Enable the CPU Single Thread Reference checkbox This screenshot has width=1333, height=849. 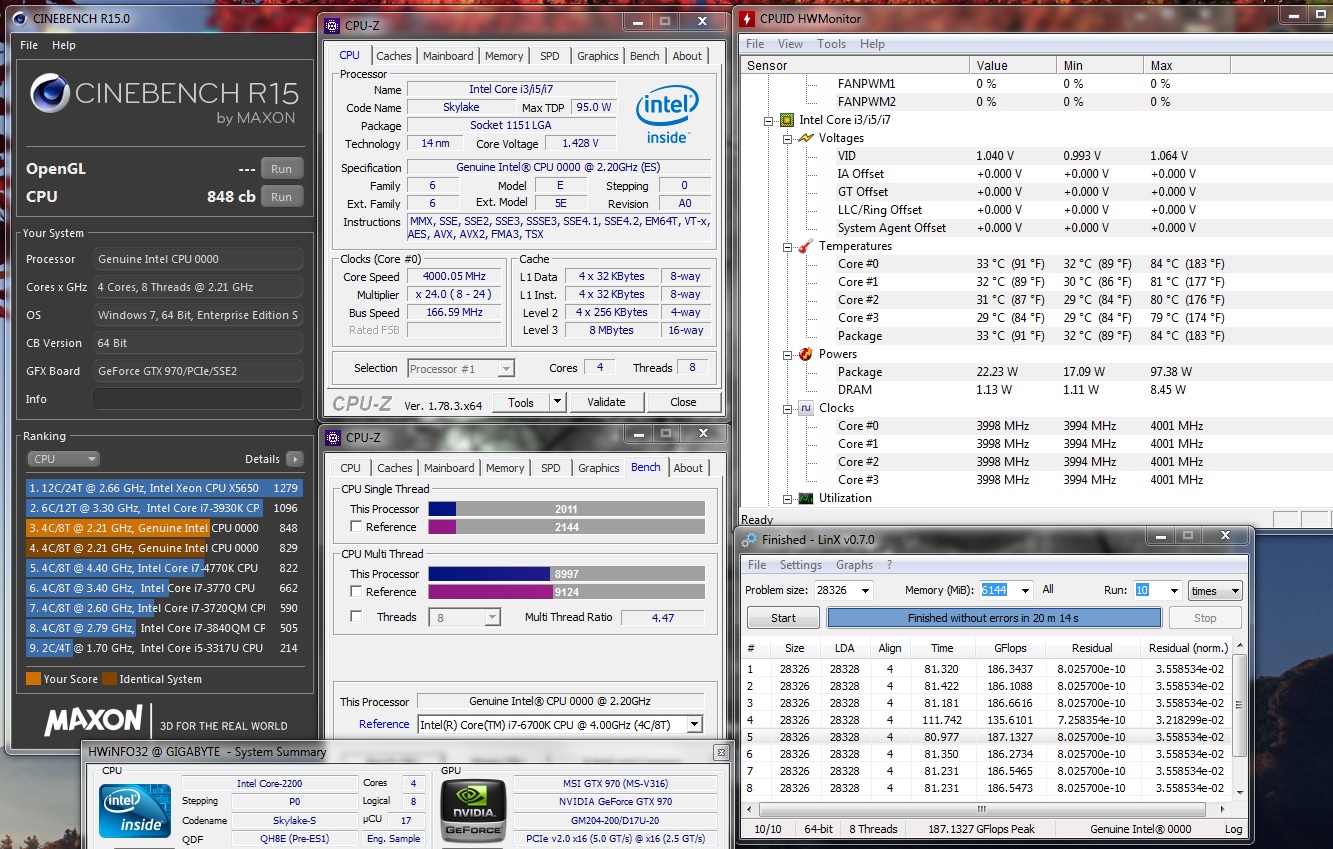point(356,527)
